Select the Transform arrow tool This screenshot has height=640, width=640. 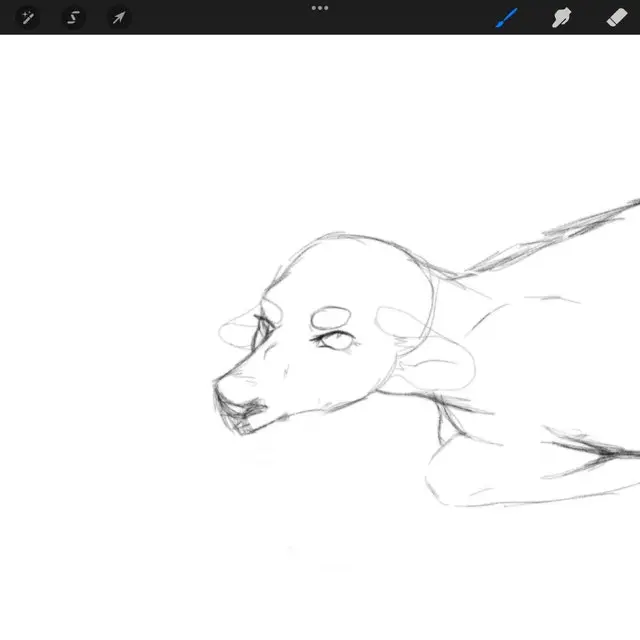[119, 18]
